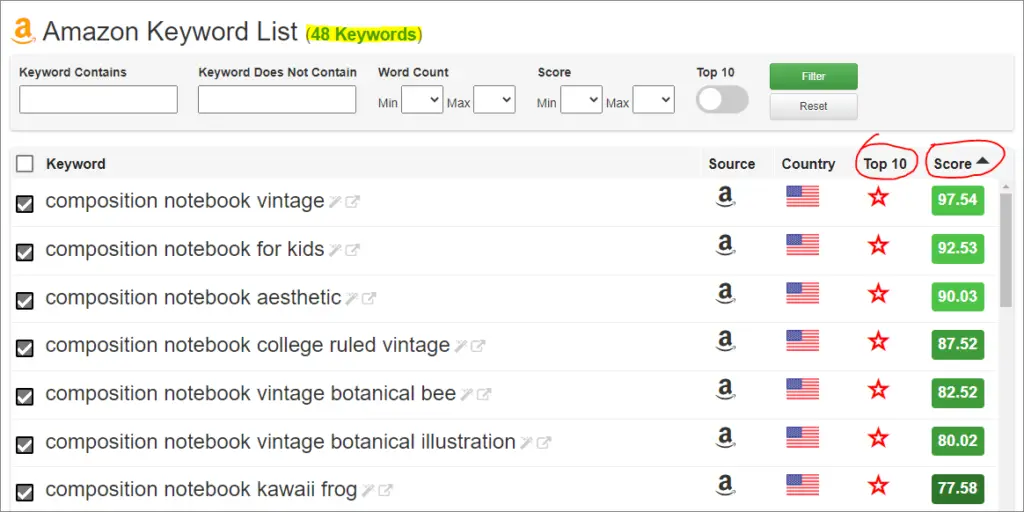Uncheck "composition notebook vintage botanical bee" checkbox

click(x=25, y=397)
